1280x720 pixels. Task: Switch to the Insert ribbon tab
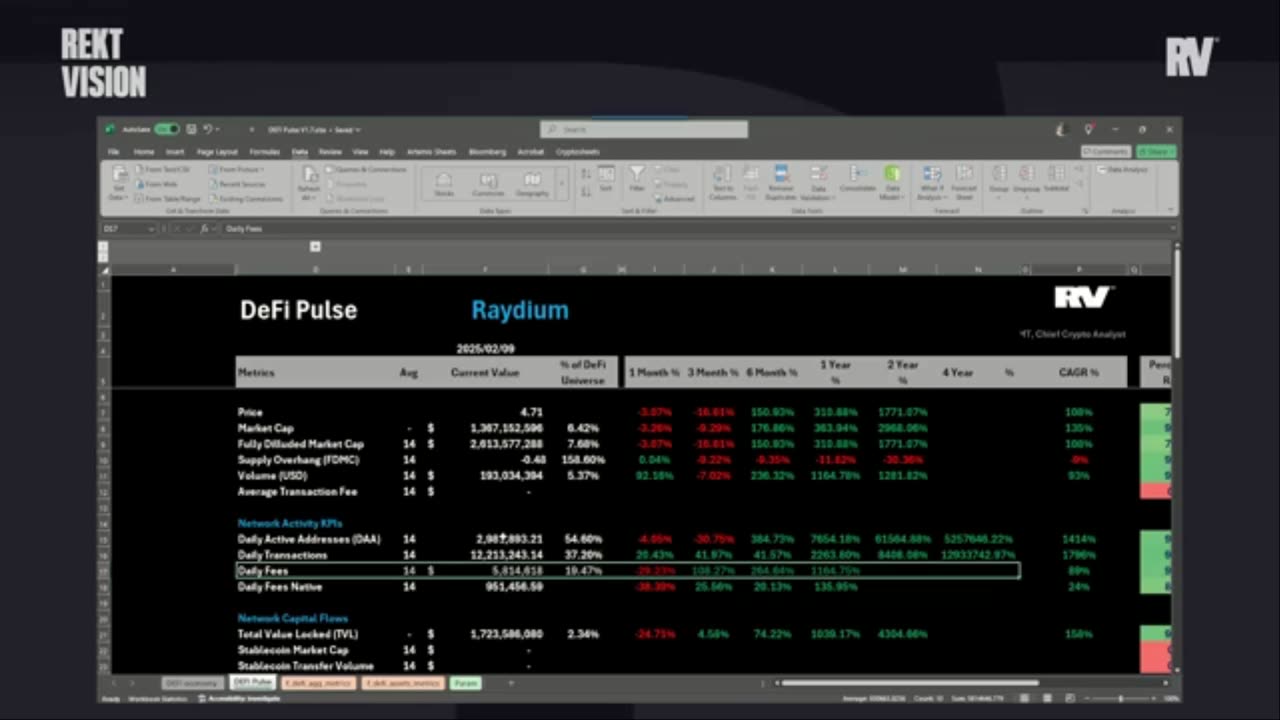[175, 152]
